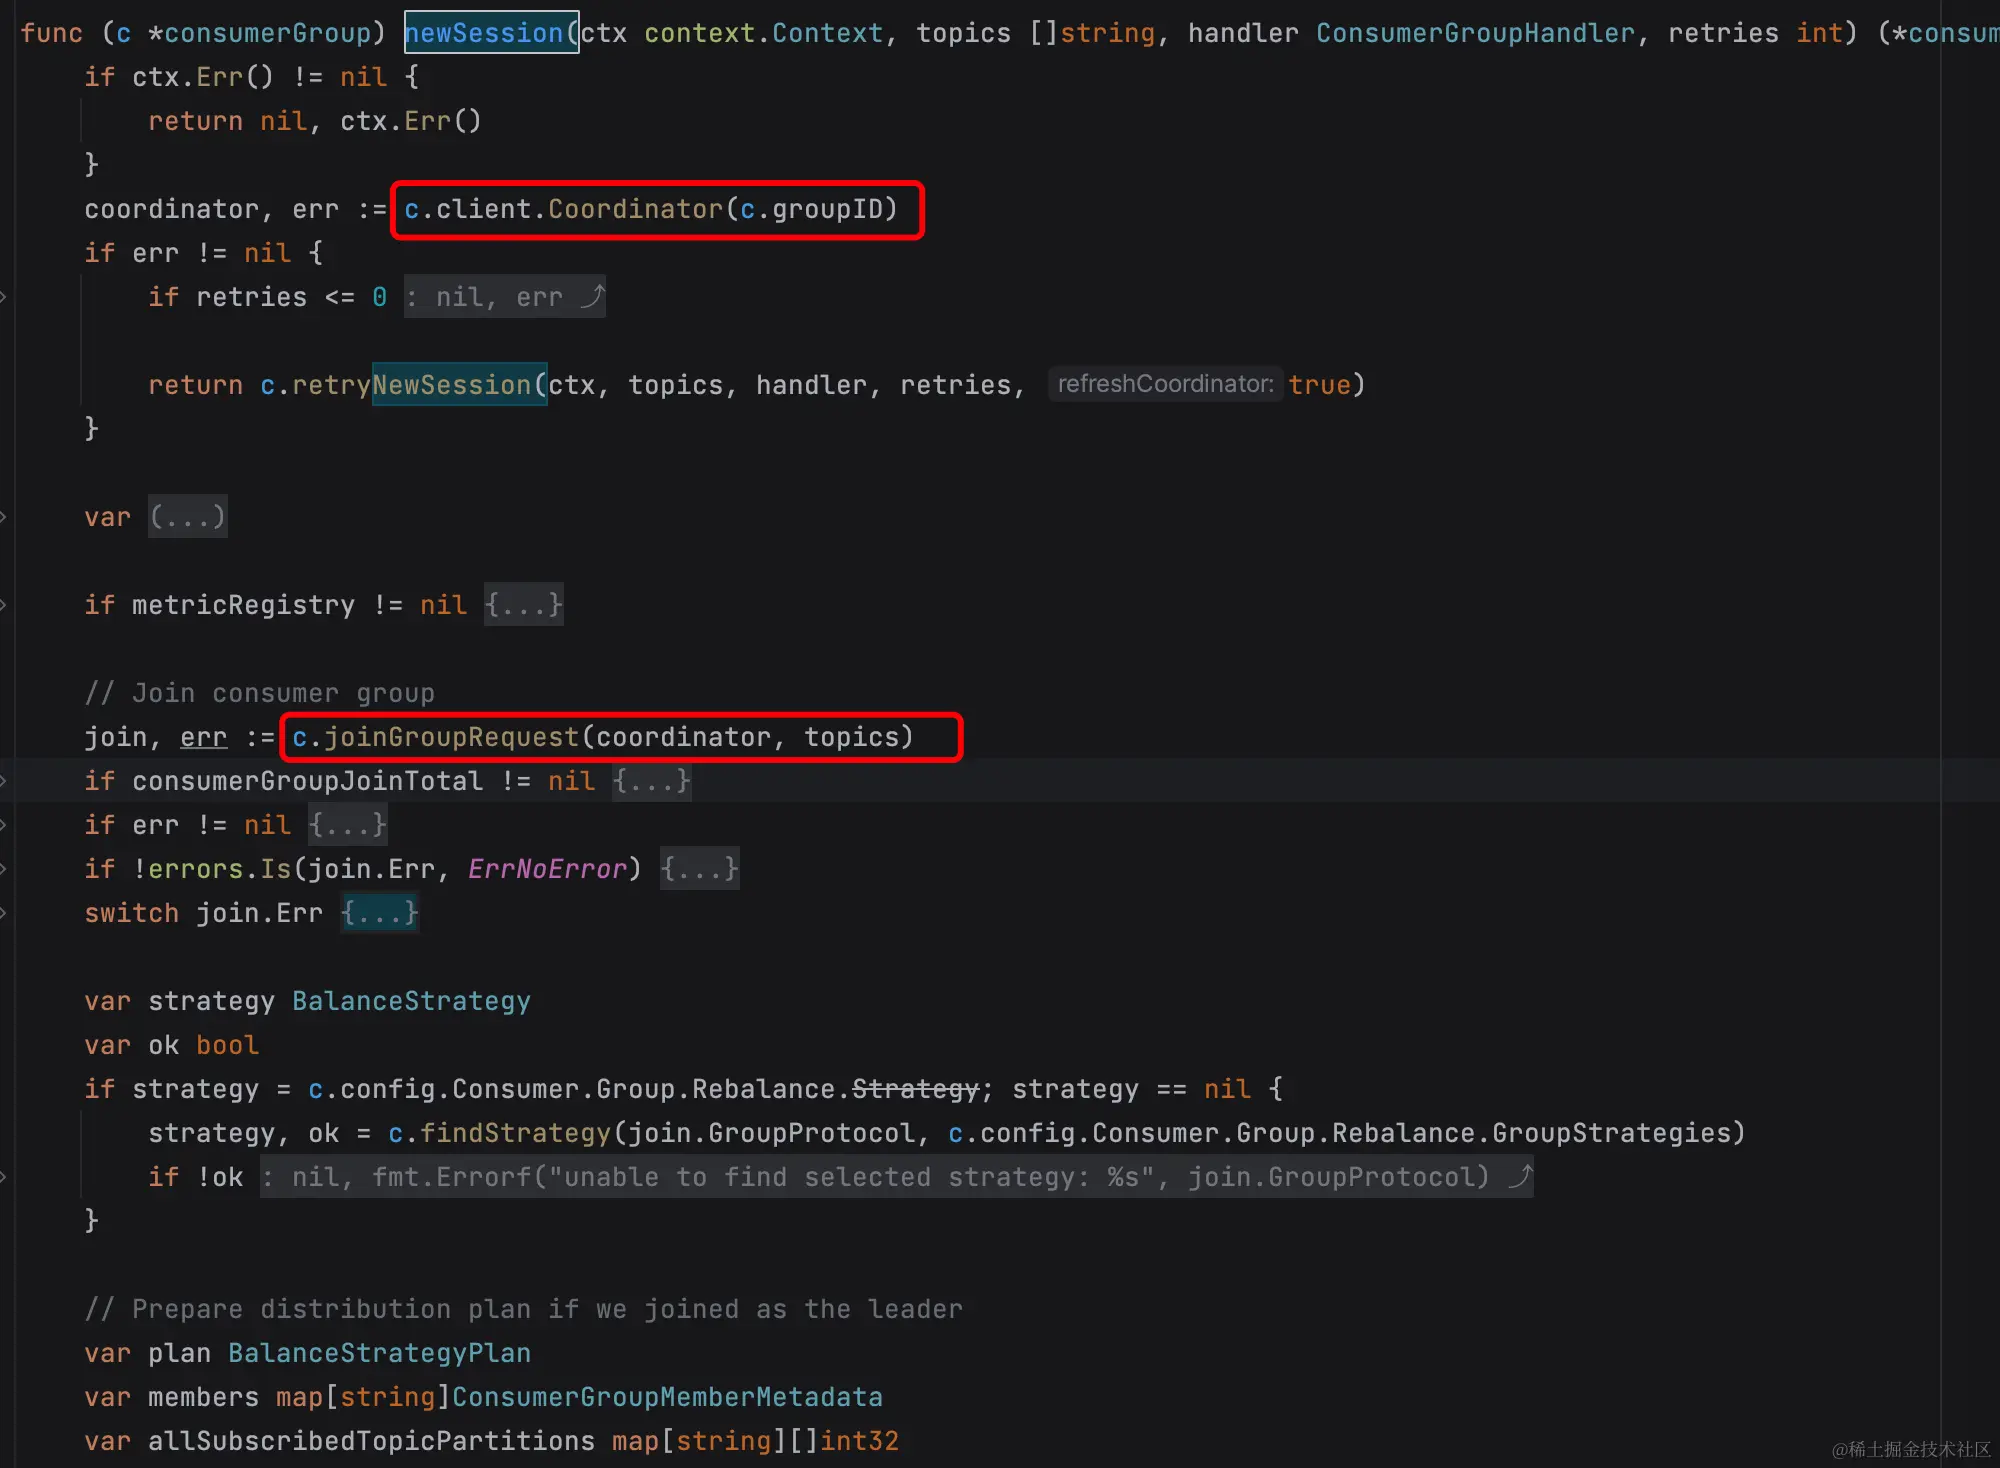
Task: Click gutter fold chevron beside 'if retries' line
Action: pos(4,297)
